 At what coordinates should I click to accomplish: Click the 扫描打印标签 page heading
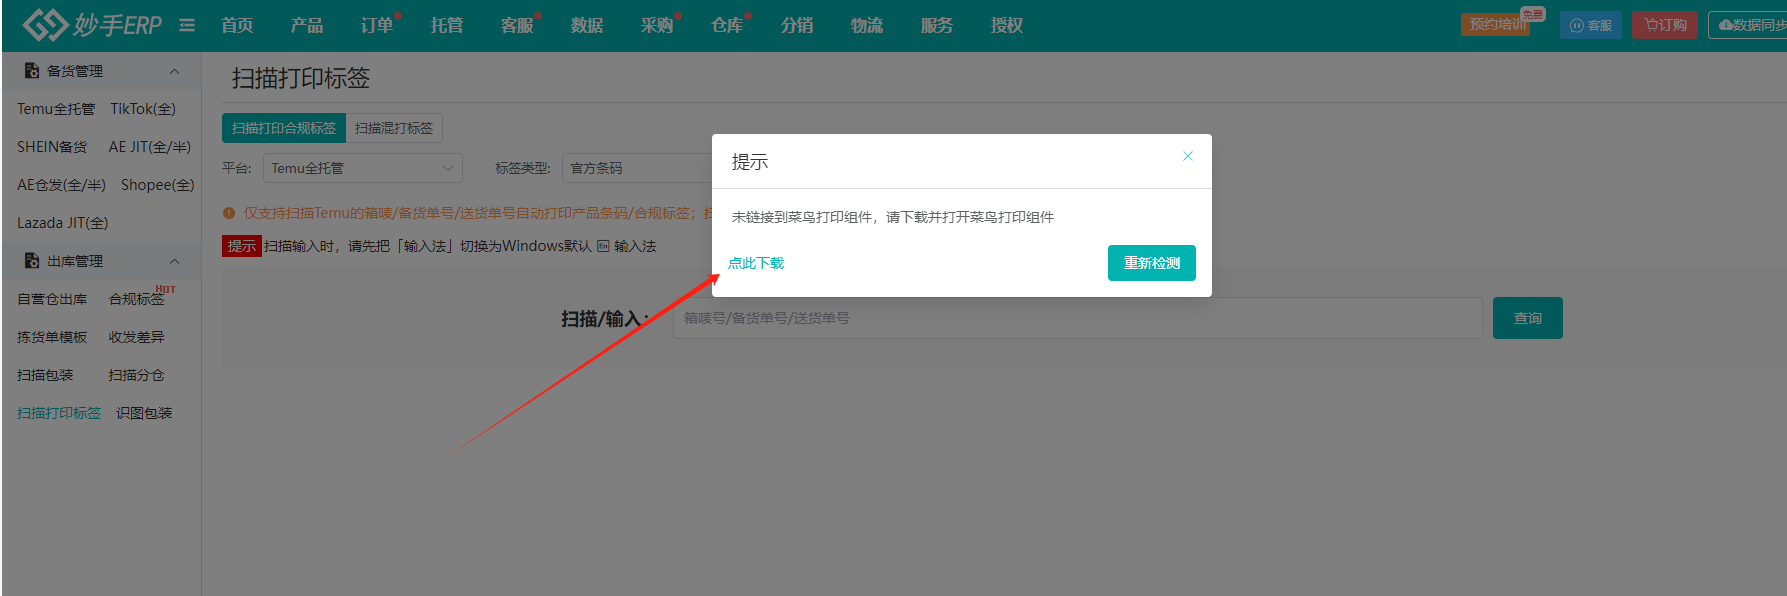pos(301,78)
